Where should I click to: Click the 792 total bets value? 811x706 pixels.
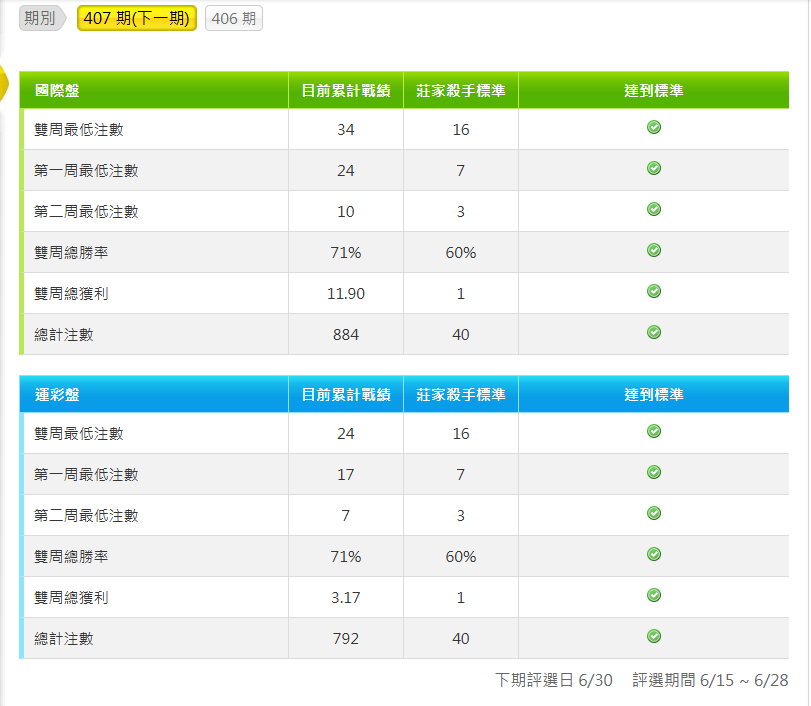(x=346, y=639)
